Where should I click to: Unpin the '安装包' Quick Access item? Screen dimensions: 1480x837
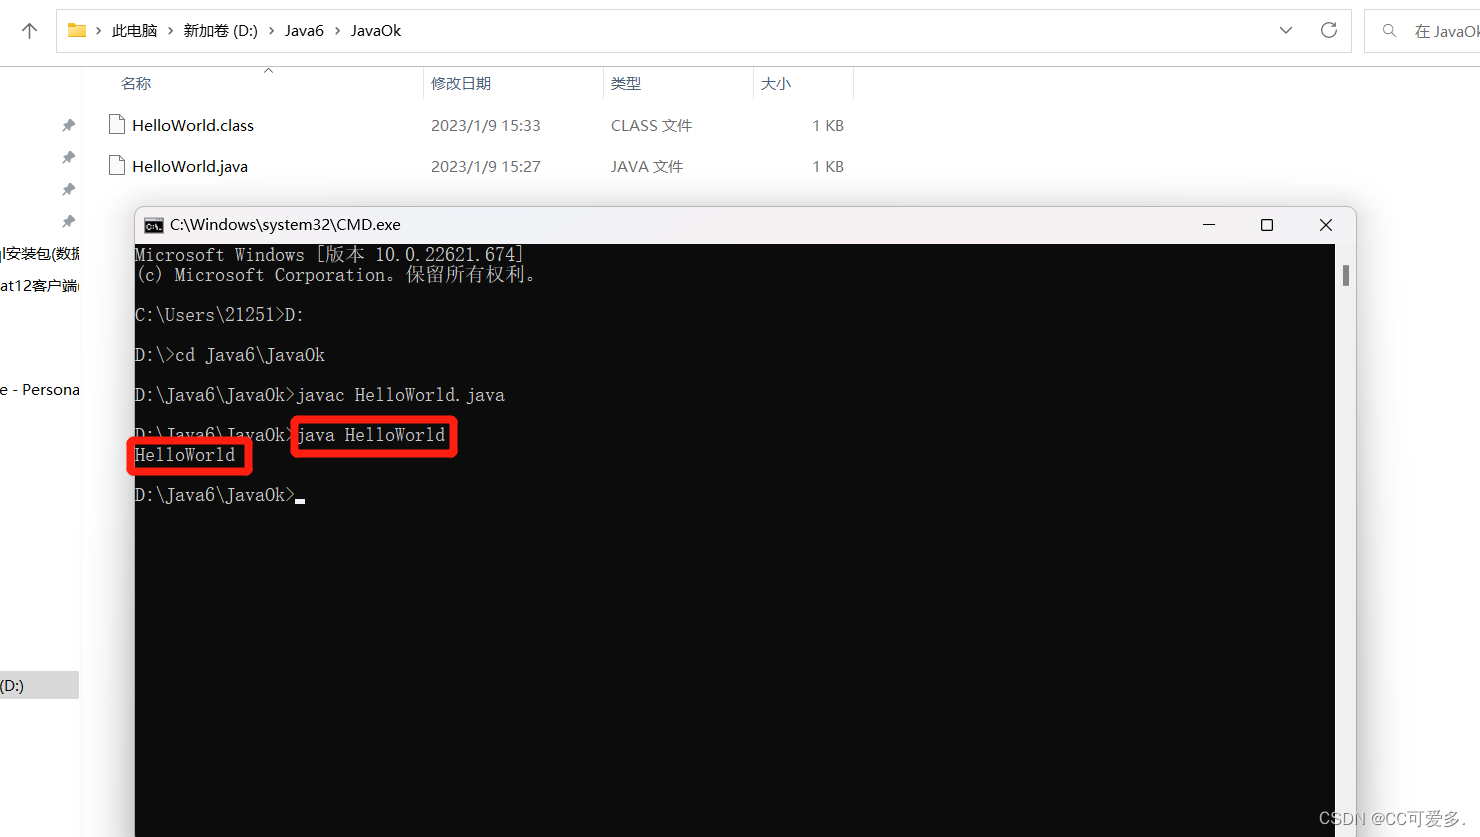[x=67, y=253]
